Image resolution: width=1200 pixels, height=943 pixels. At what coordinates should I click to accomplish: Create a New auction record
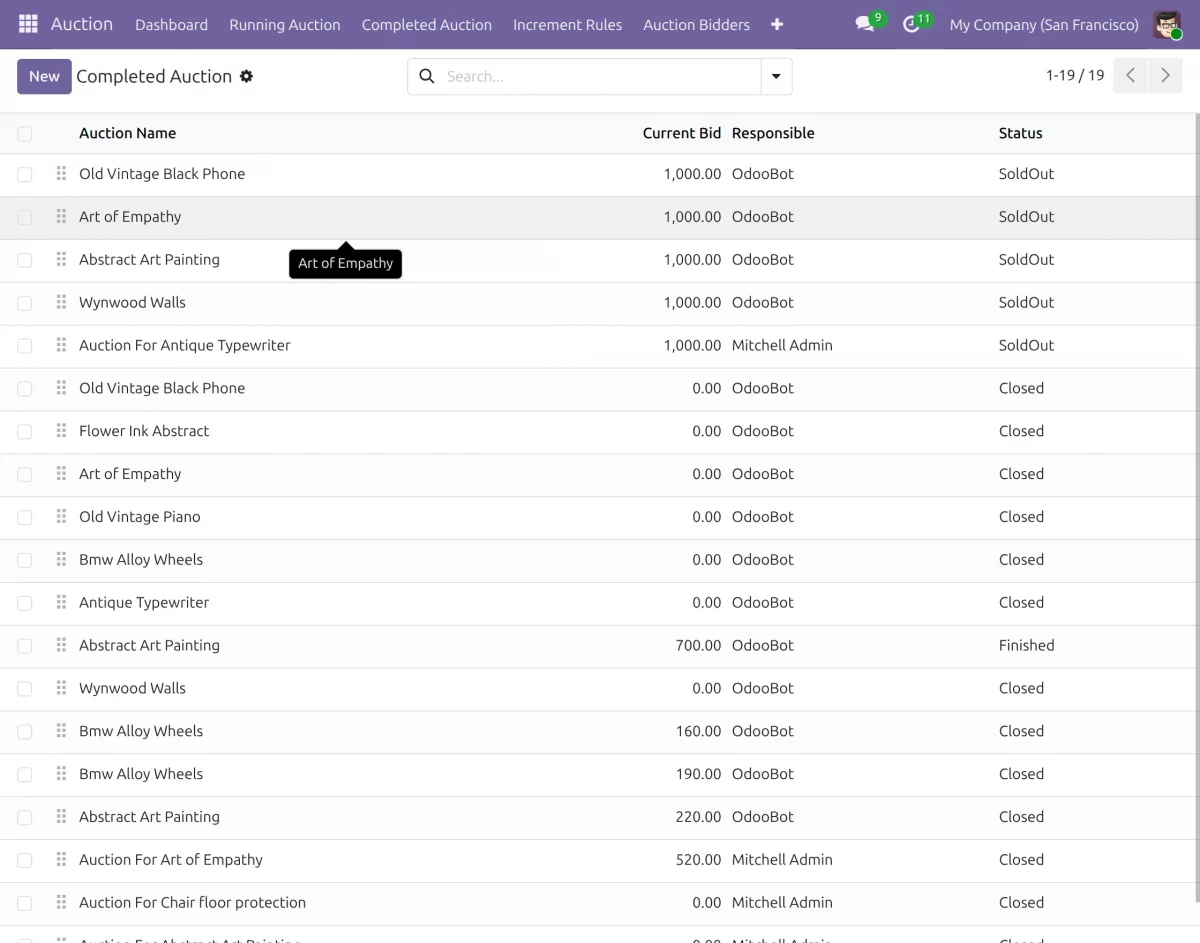pyautogui.click(x=44, y=76)
